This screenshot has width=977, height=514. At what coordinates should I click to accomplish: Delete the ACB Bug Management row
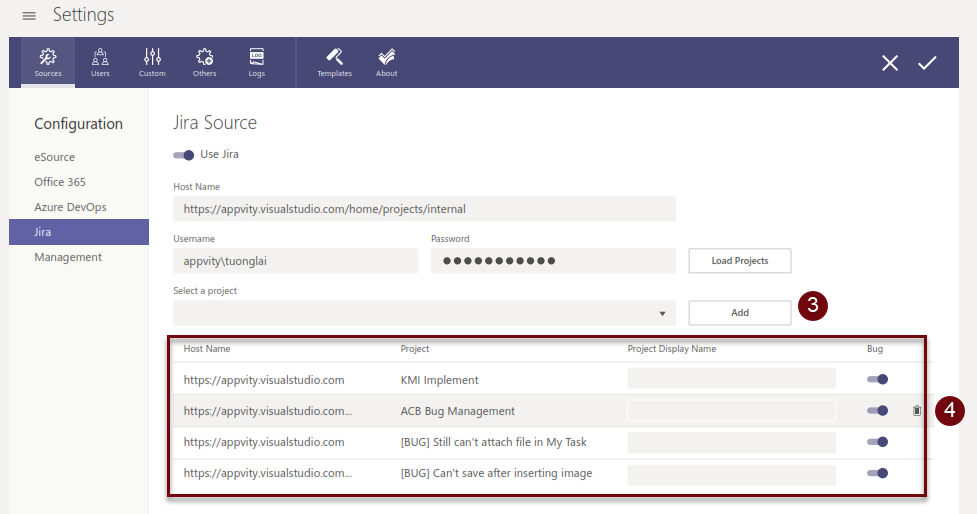pos(917,410)
